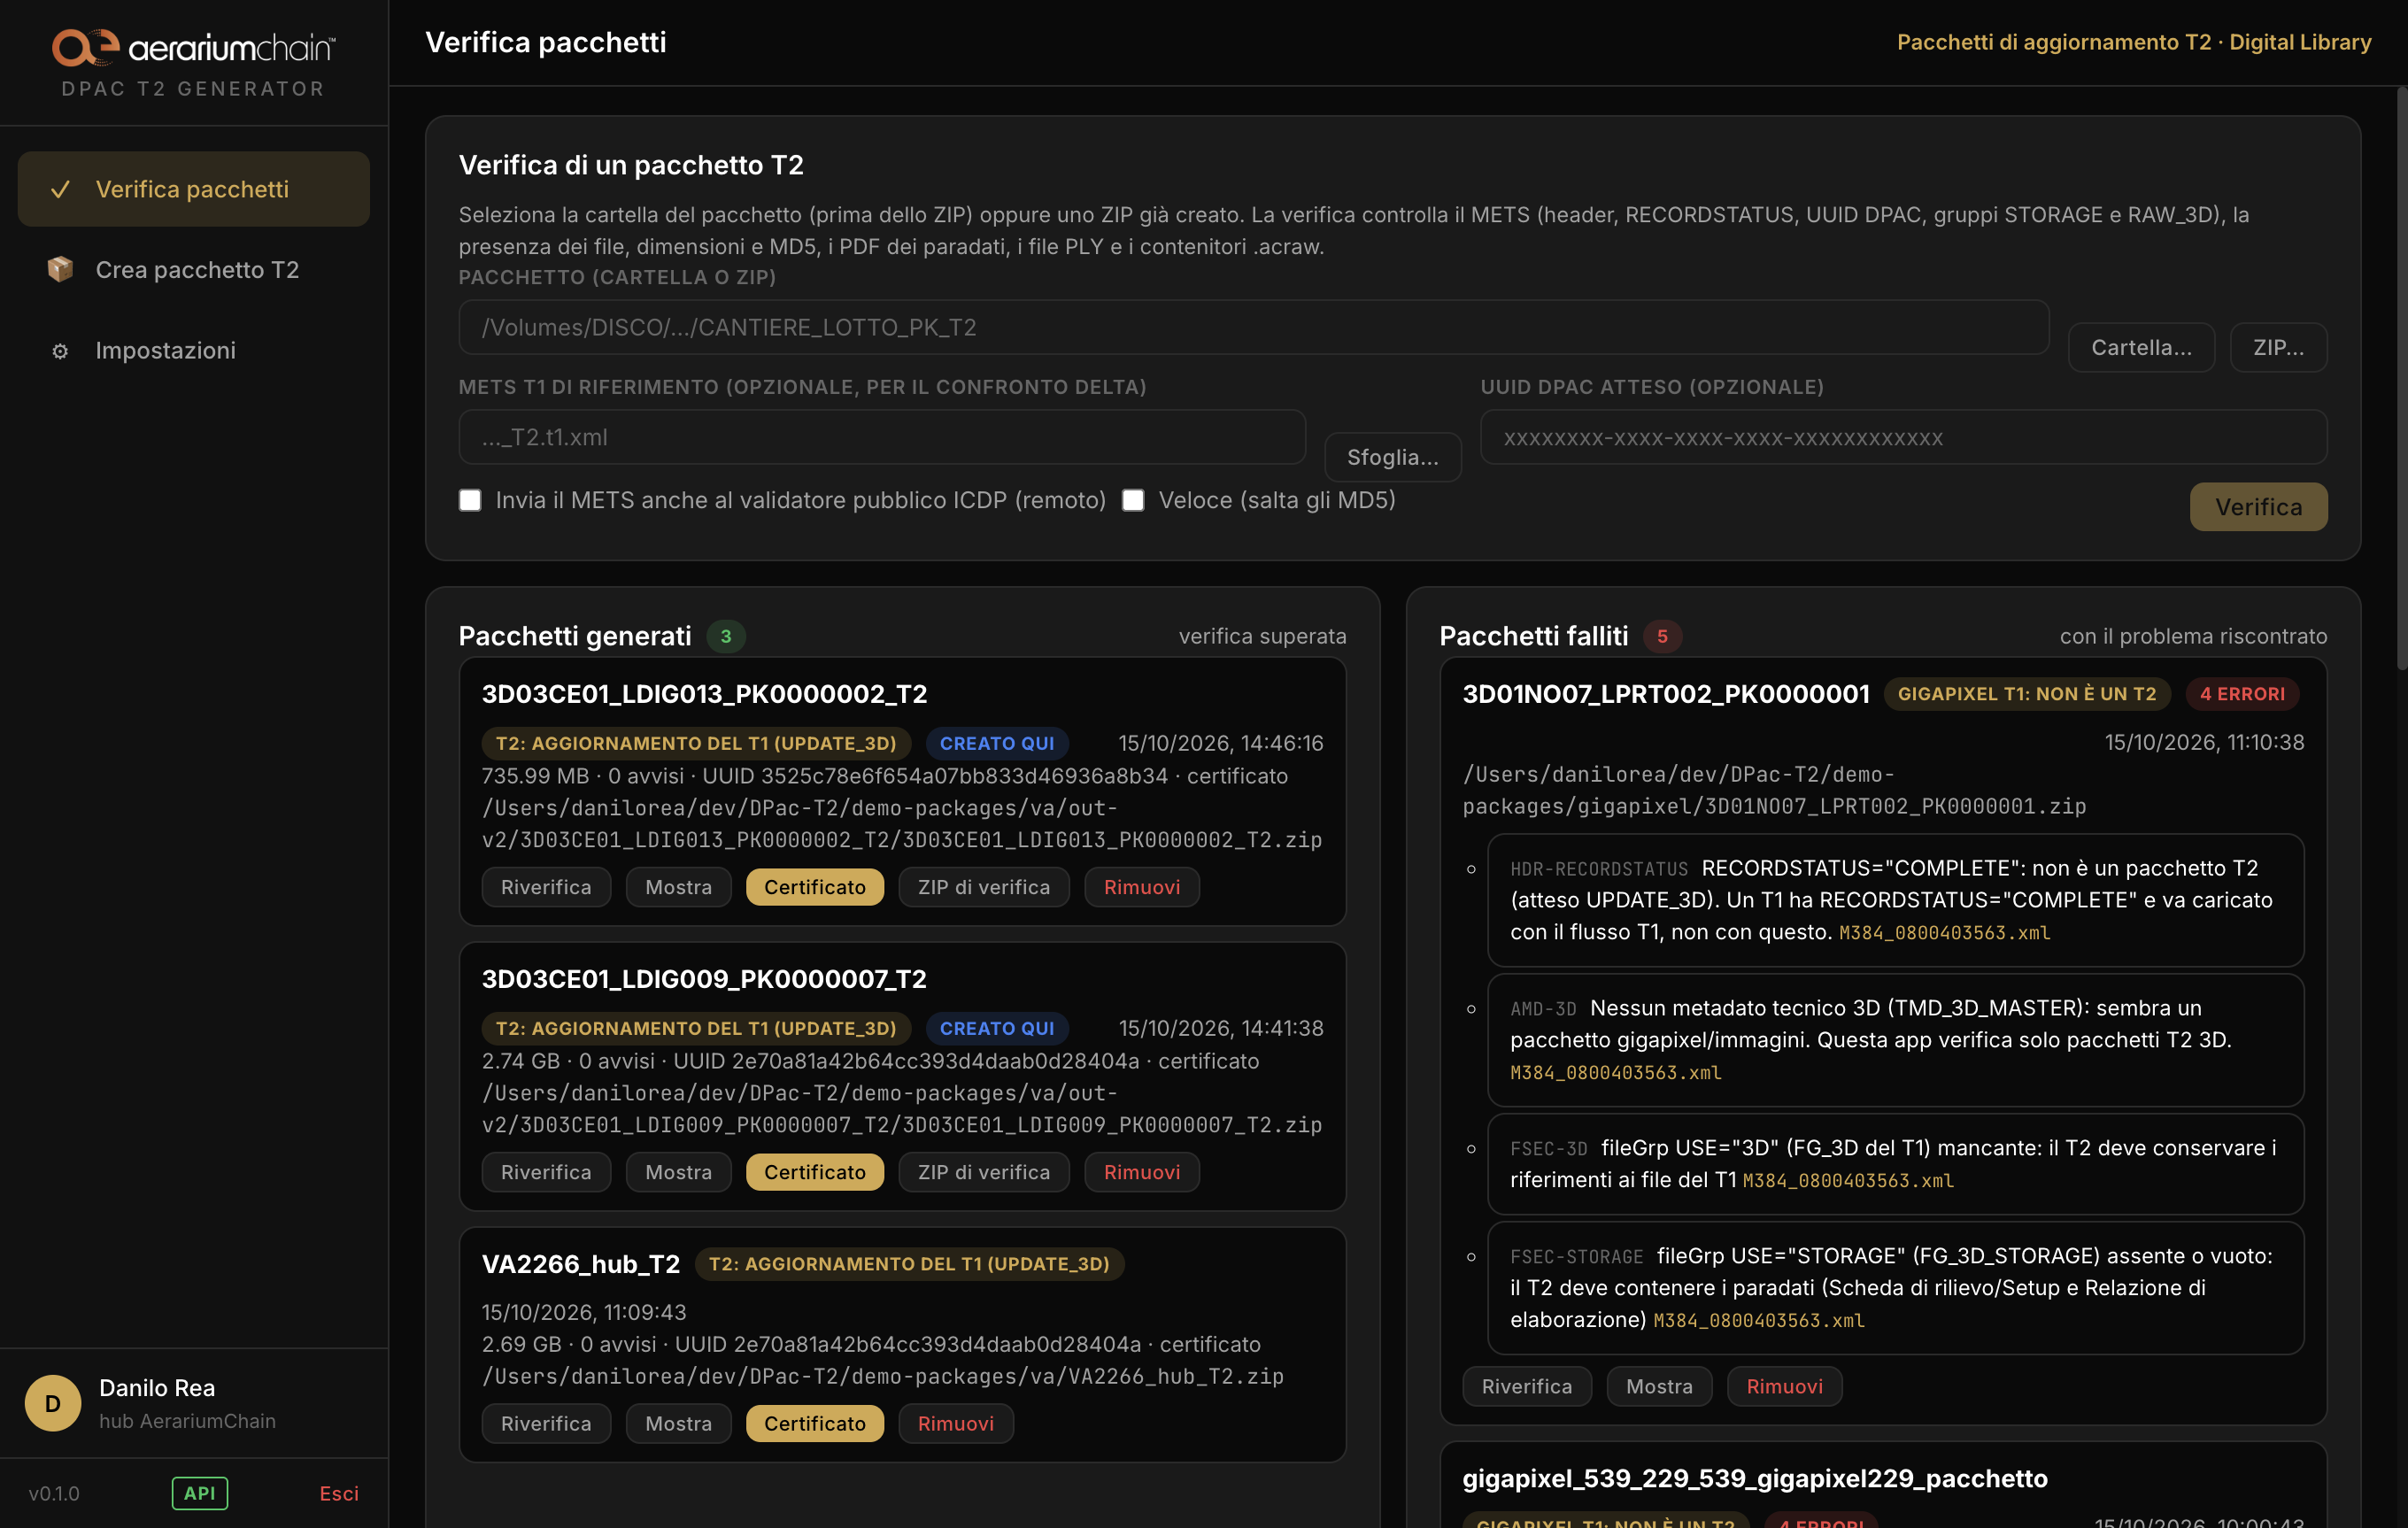Click timestamp 15/10/2026, 14:46:16

point(1221,743)
